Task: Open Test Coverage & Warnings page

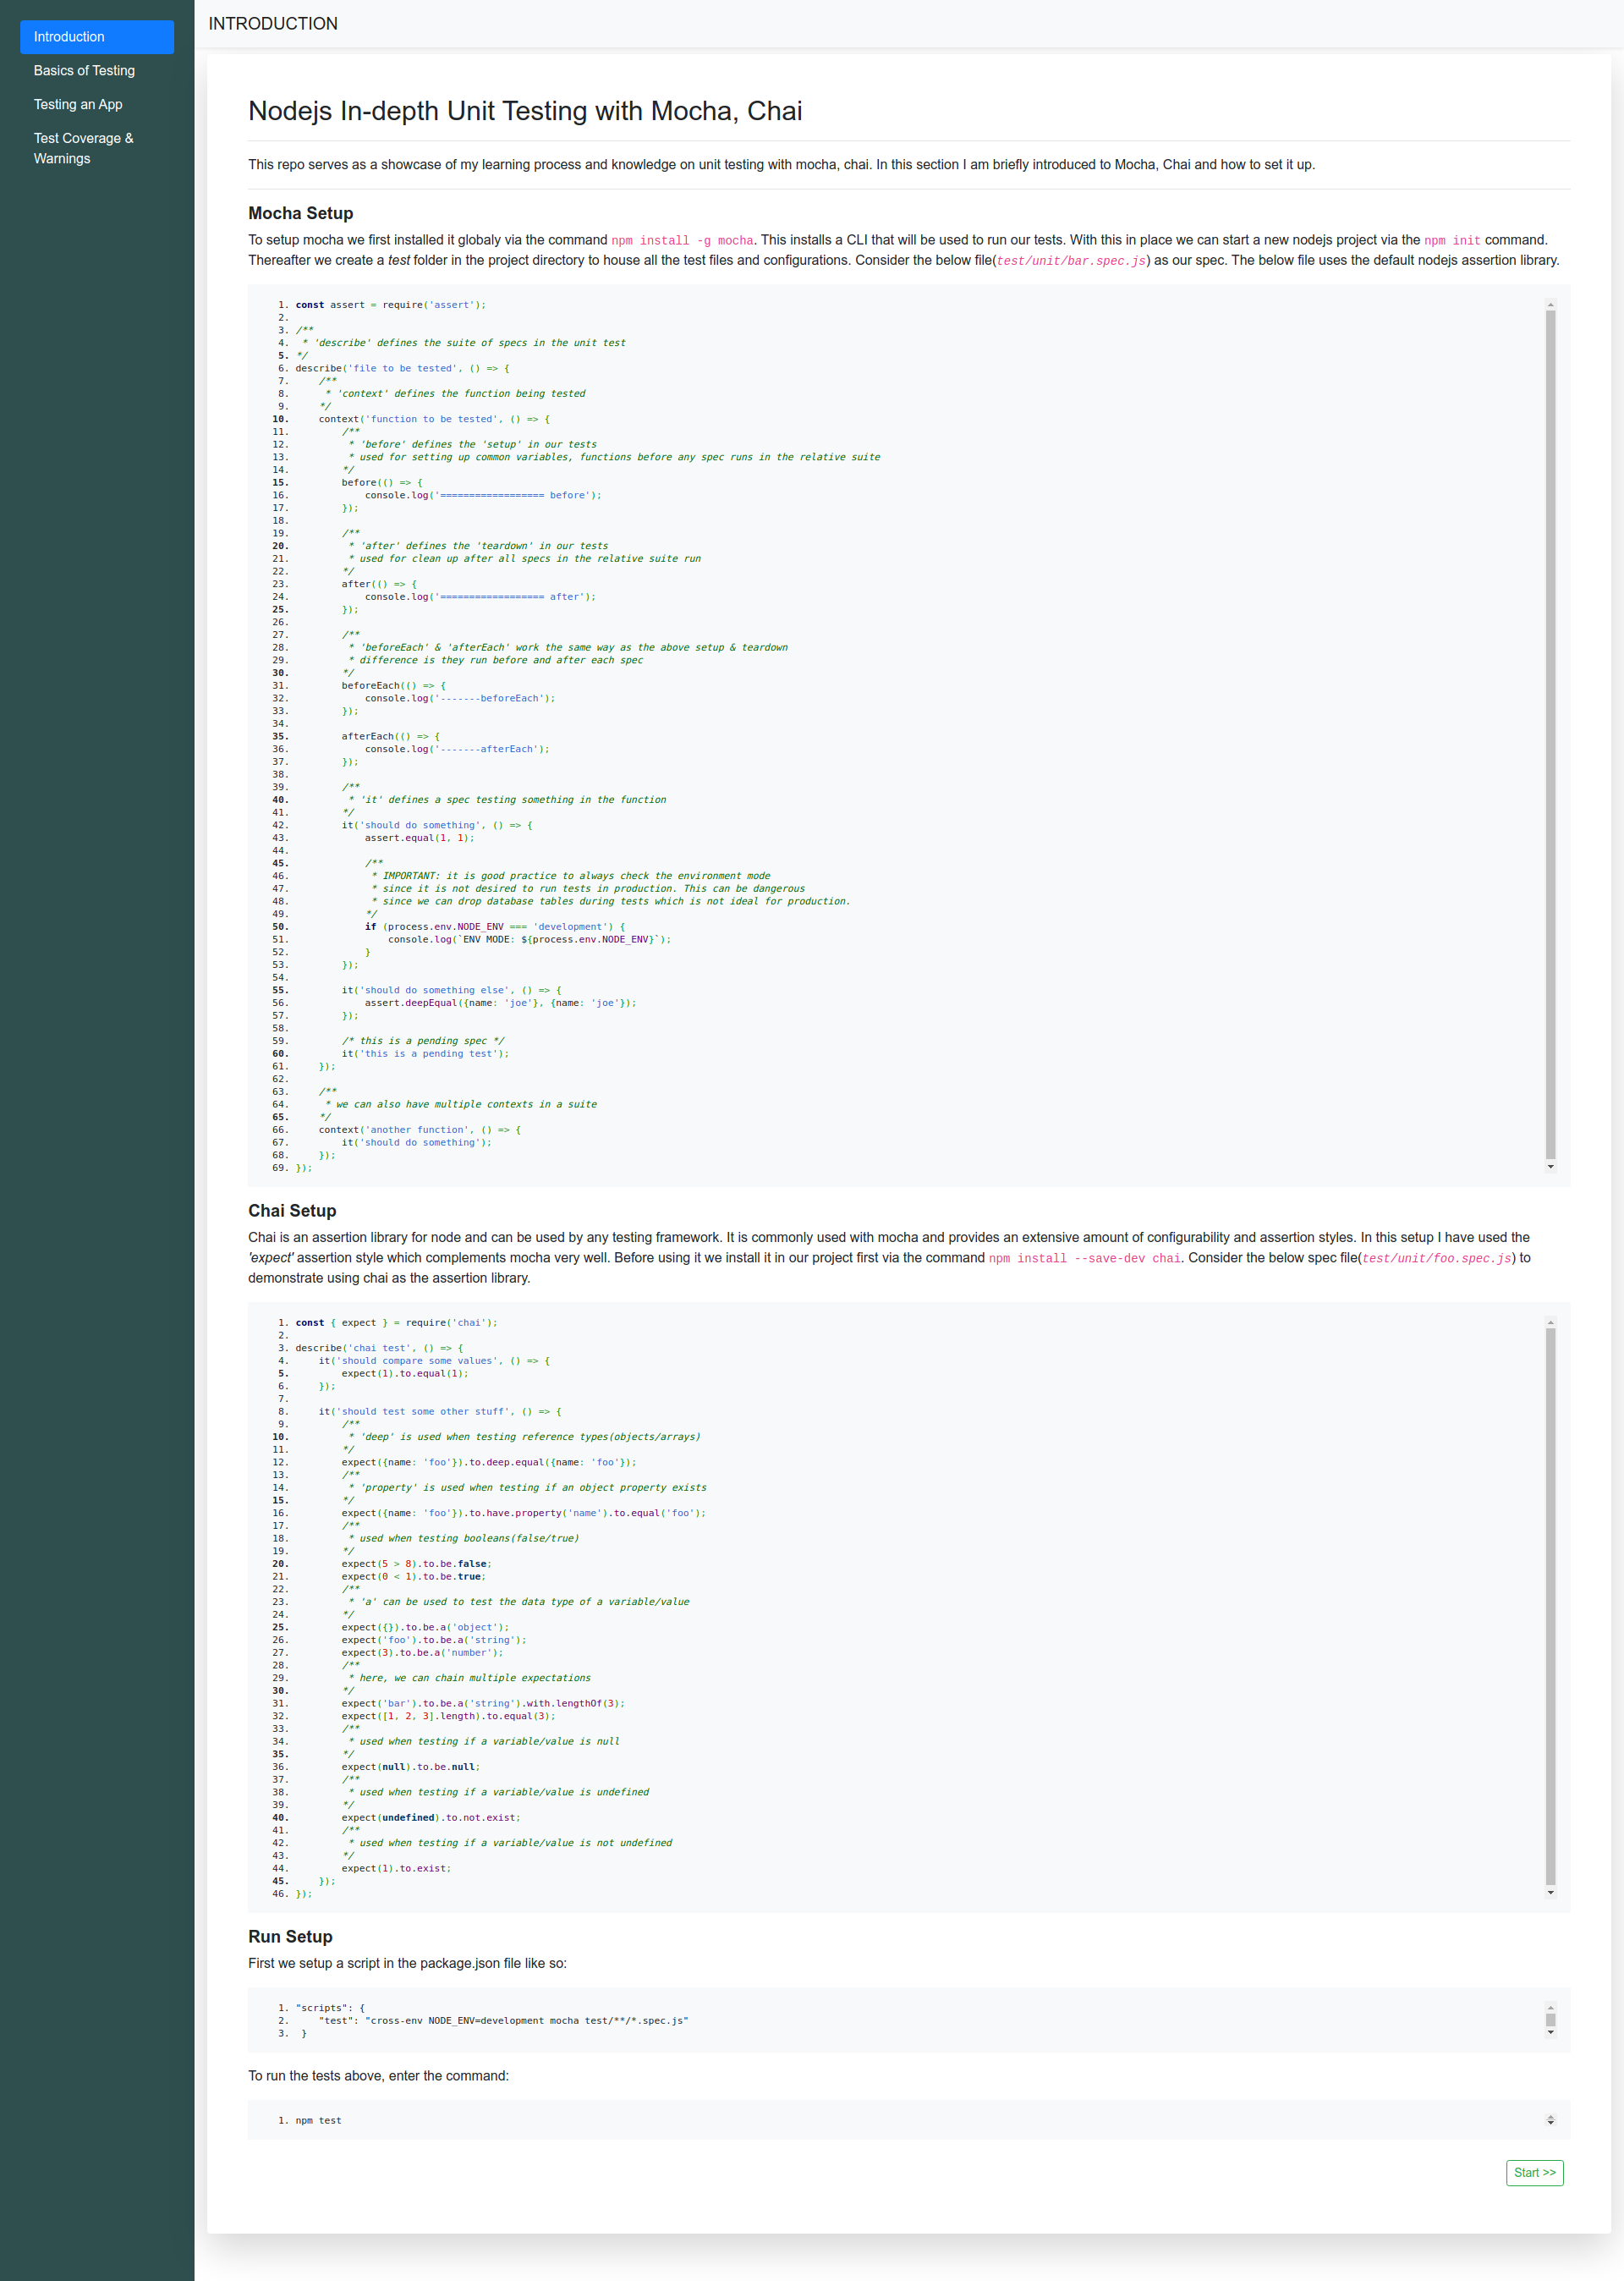Action: pos(83,148)
